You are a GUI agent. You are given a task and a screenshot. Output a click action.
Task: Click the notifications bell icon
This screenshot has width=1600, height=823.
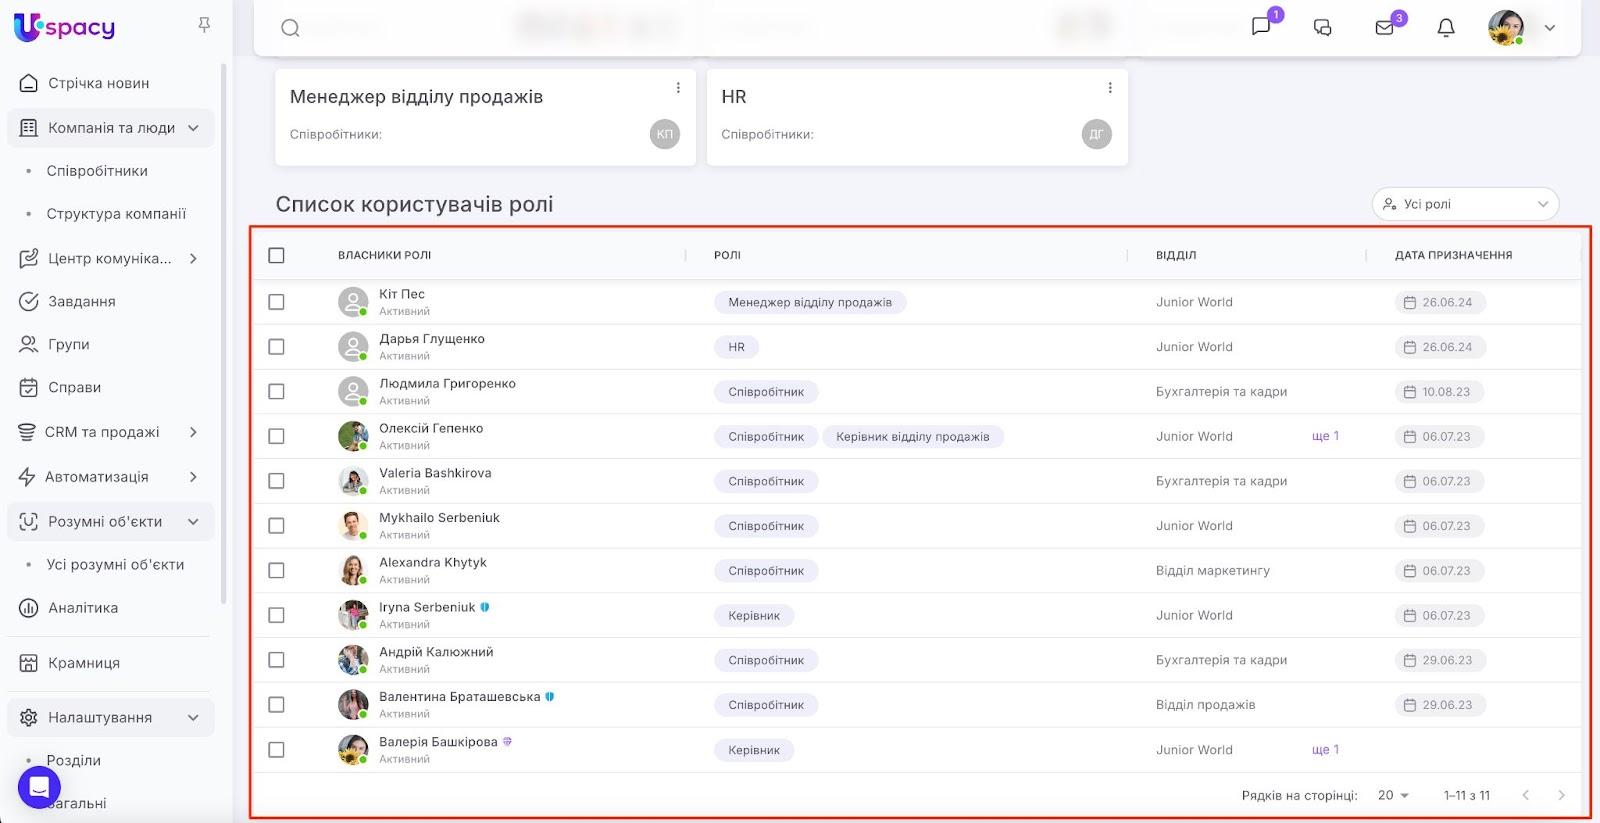click(x=1445, y=28)
